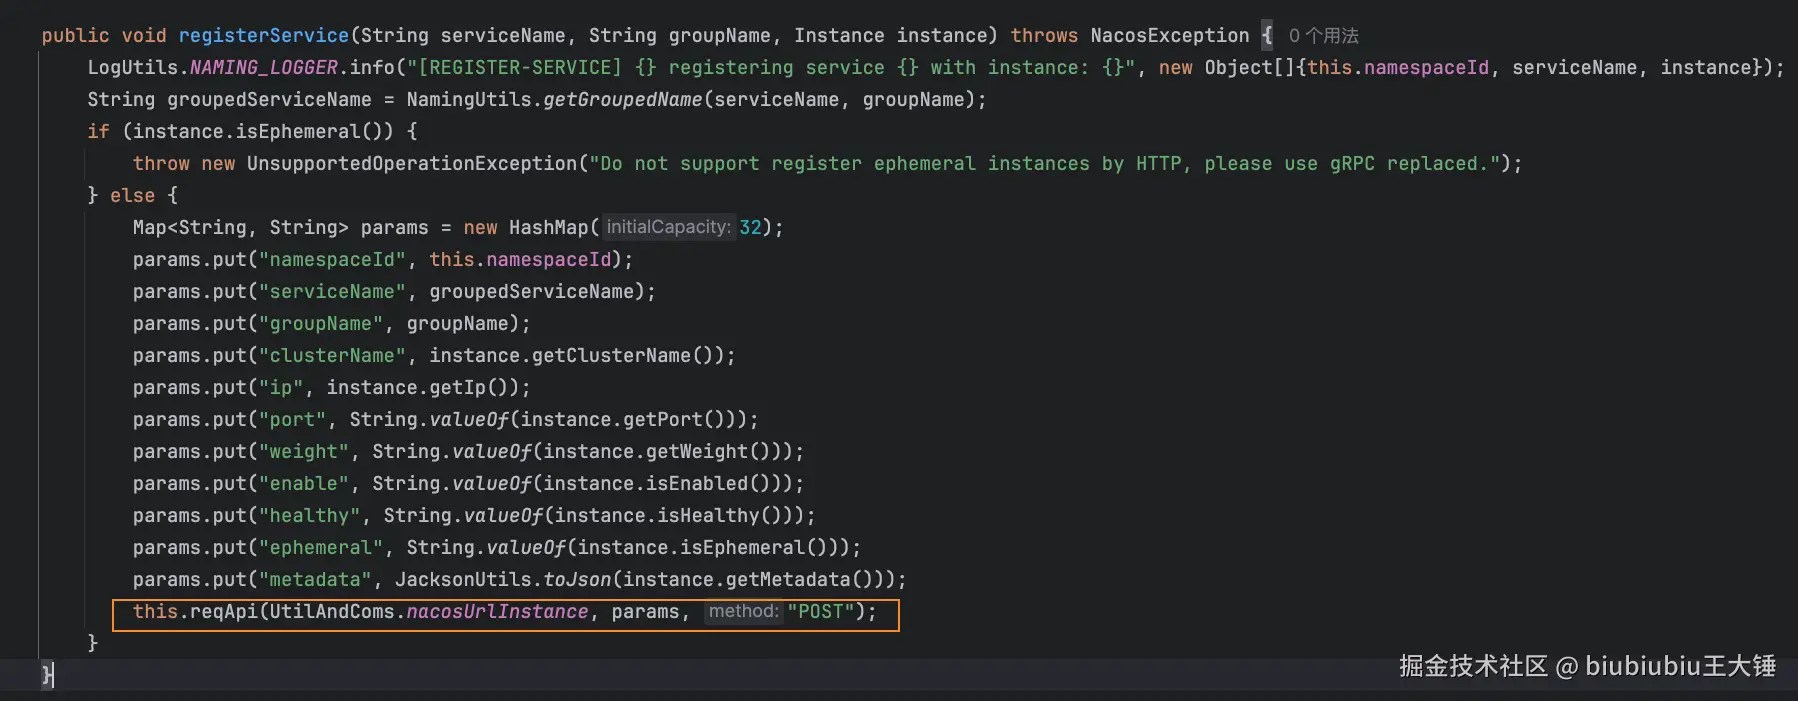Screen dimensions: 1798x701
Task: Click the registerService method name
Action: point(264,36)
